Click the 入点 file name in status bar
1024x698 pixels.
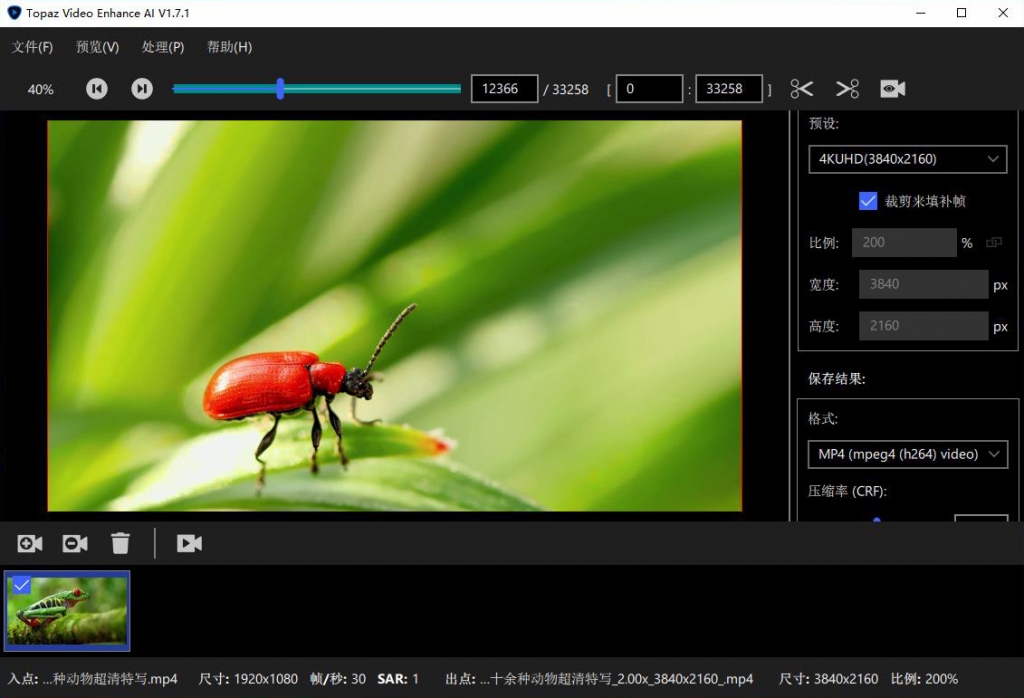coord(93,679)
